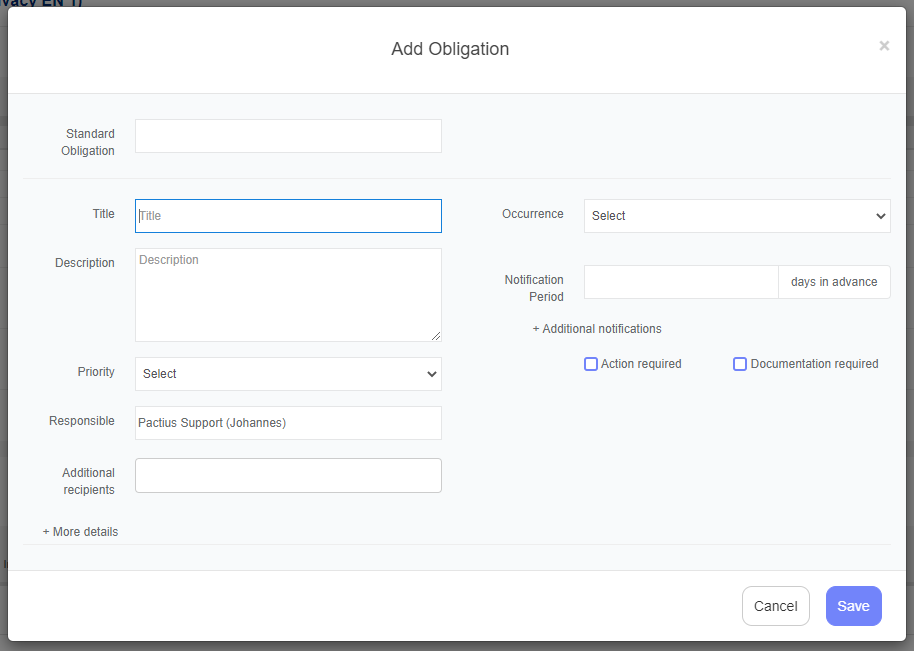Open the Occurrence dropdown

point(737,216)
